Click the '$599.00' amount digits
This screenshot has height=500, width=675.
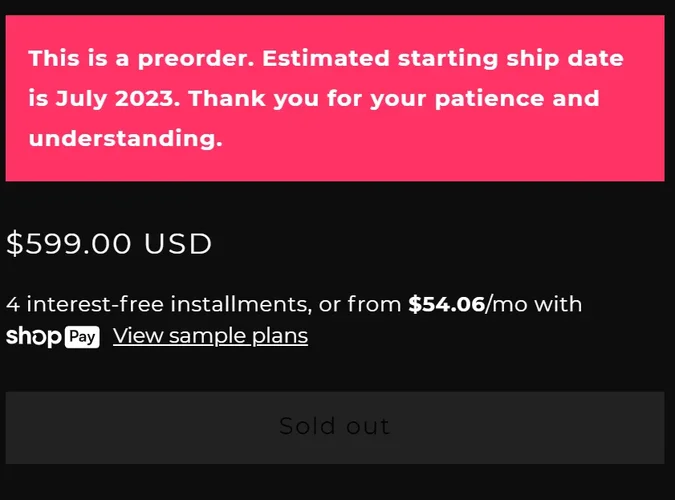(x=70, y=244)
